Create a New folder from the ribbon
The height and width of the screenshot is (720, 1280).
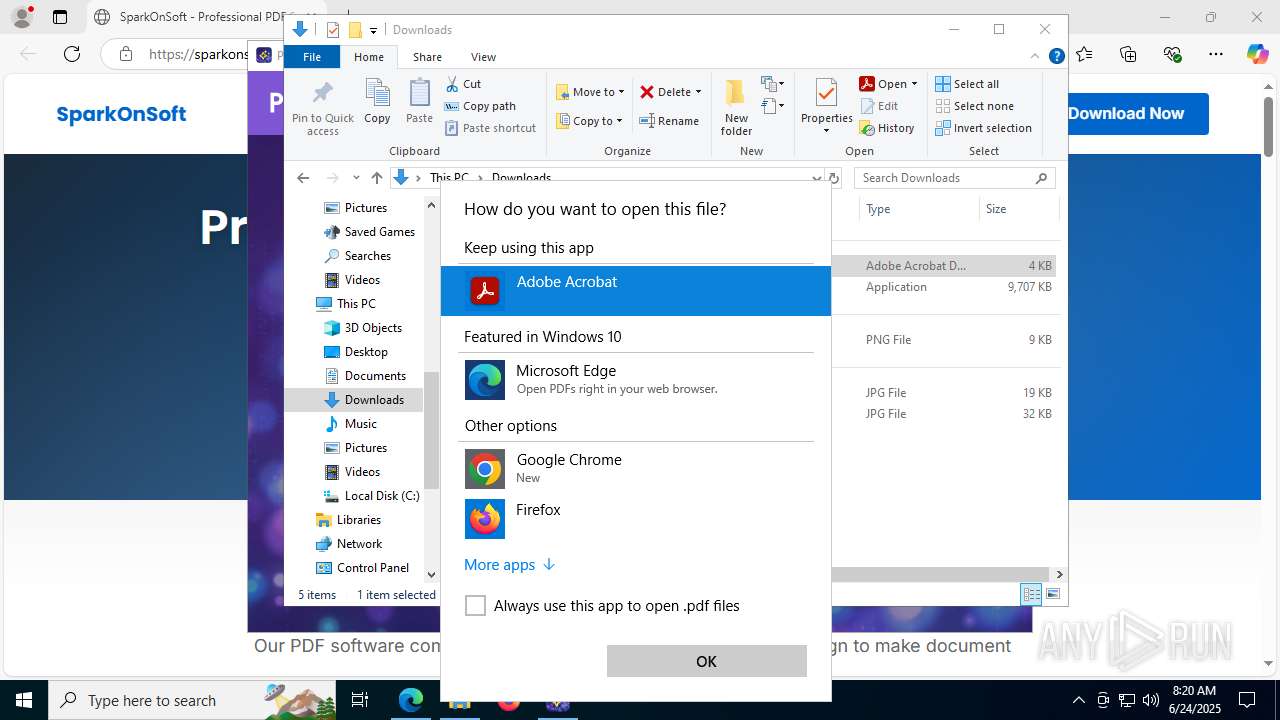(736, 107)
